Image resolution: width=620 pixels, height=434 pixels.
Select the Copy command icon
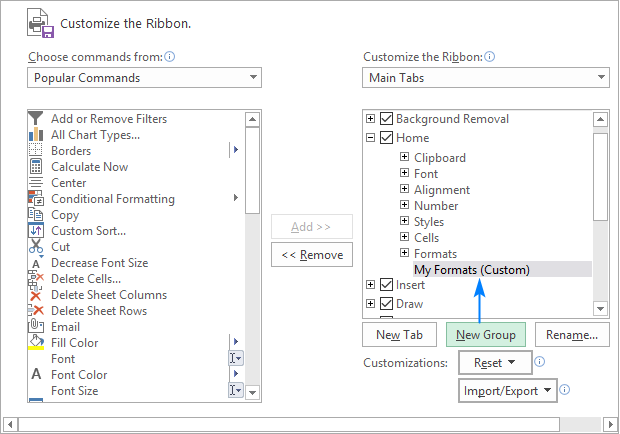click(x=36, y=215)
